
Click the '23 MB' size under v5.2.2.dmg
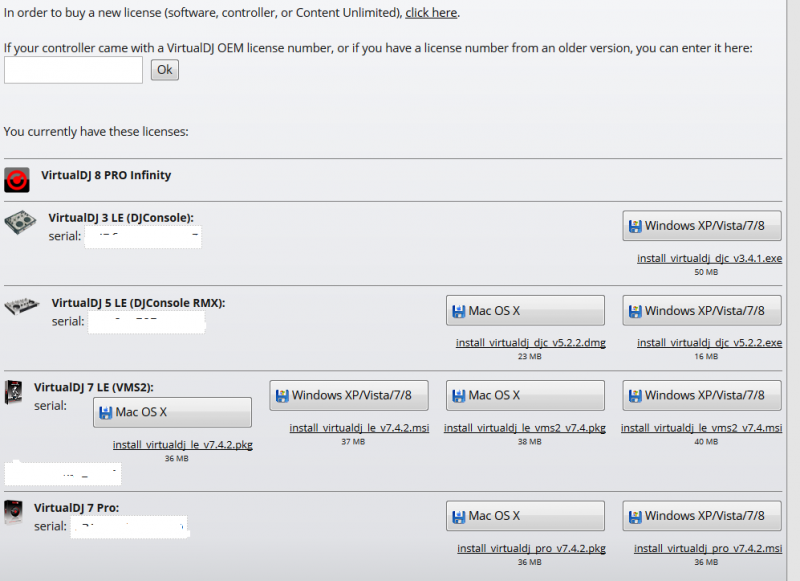(530, 356)
